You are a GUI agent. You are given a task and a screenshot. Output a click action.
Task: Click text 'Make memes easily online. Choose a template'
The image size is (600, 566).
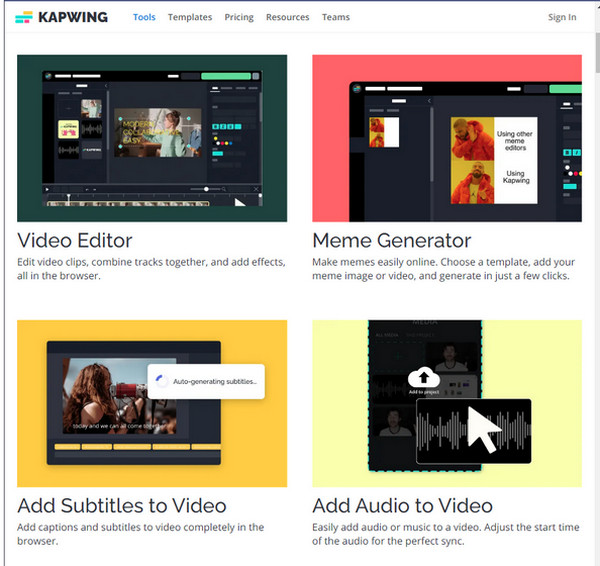pyautogui.click(x=420, y=262)
